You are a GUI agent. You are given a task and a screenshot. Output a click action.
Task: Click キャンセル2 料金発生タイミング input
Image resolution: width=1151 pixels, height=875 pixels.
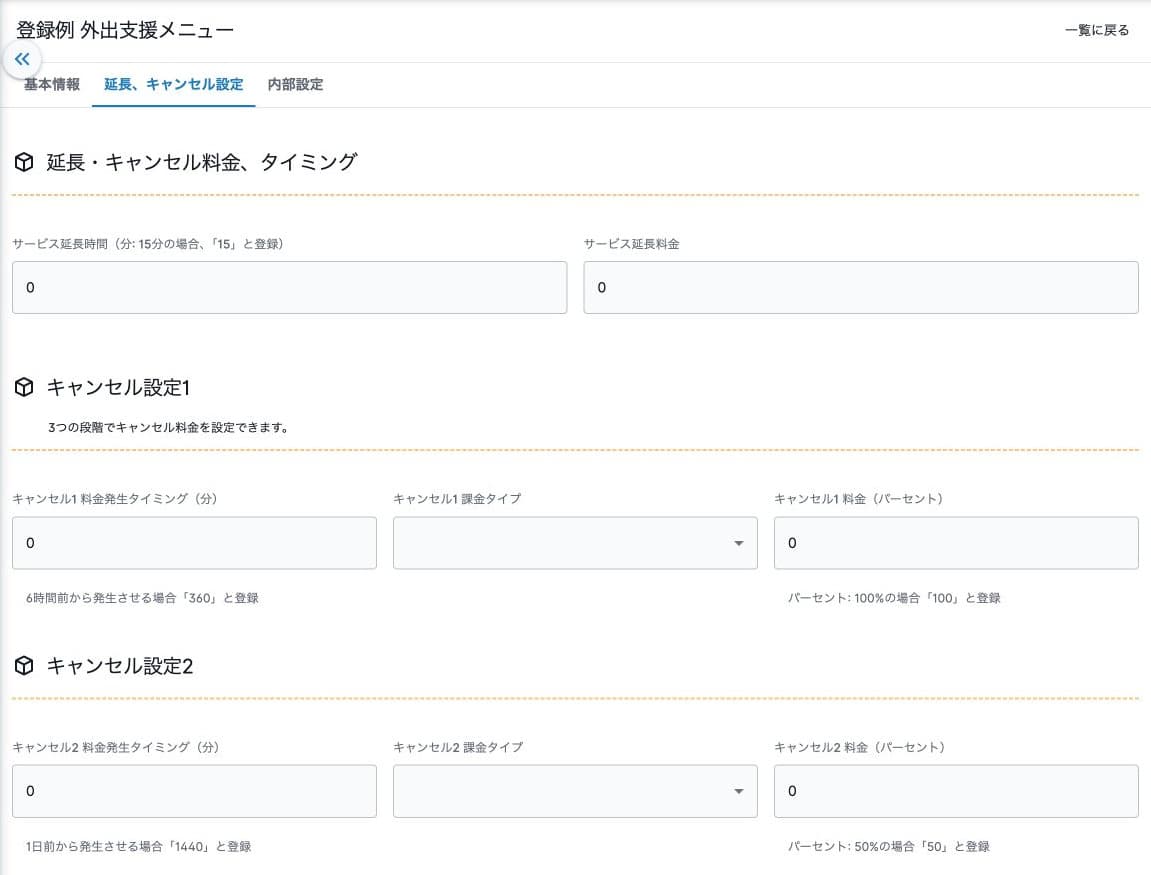tap(195, 791)
